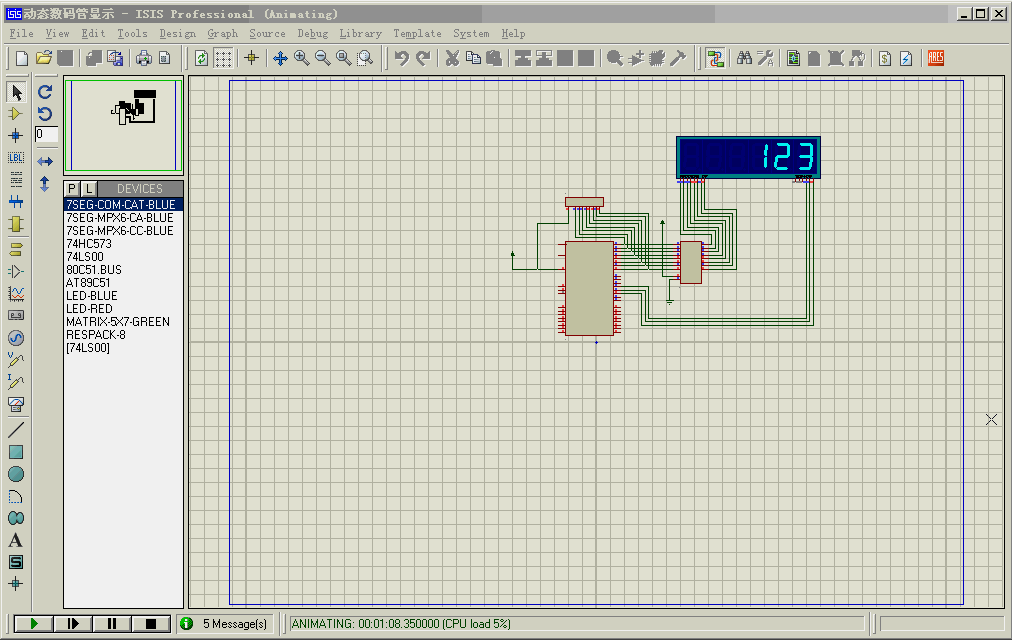Toggle the Wire Autorouter icon
Screen dimensions: 1012x640
715,59
